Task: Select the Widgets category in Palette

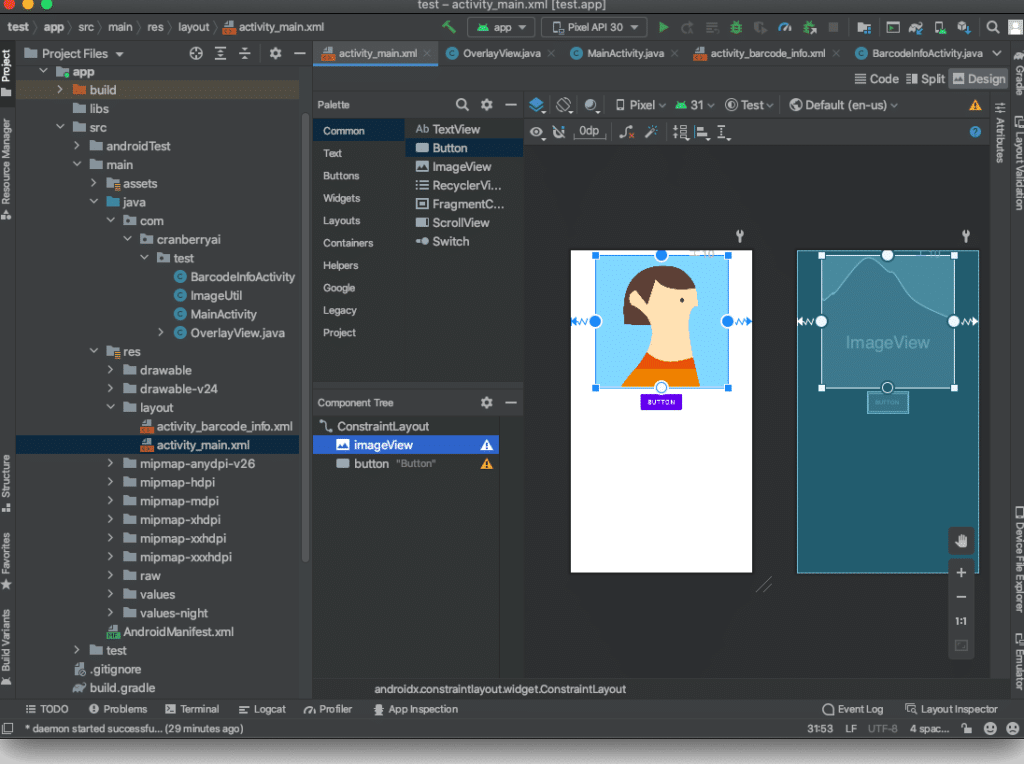Action: (342, 198)
